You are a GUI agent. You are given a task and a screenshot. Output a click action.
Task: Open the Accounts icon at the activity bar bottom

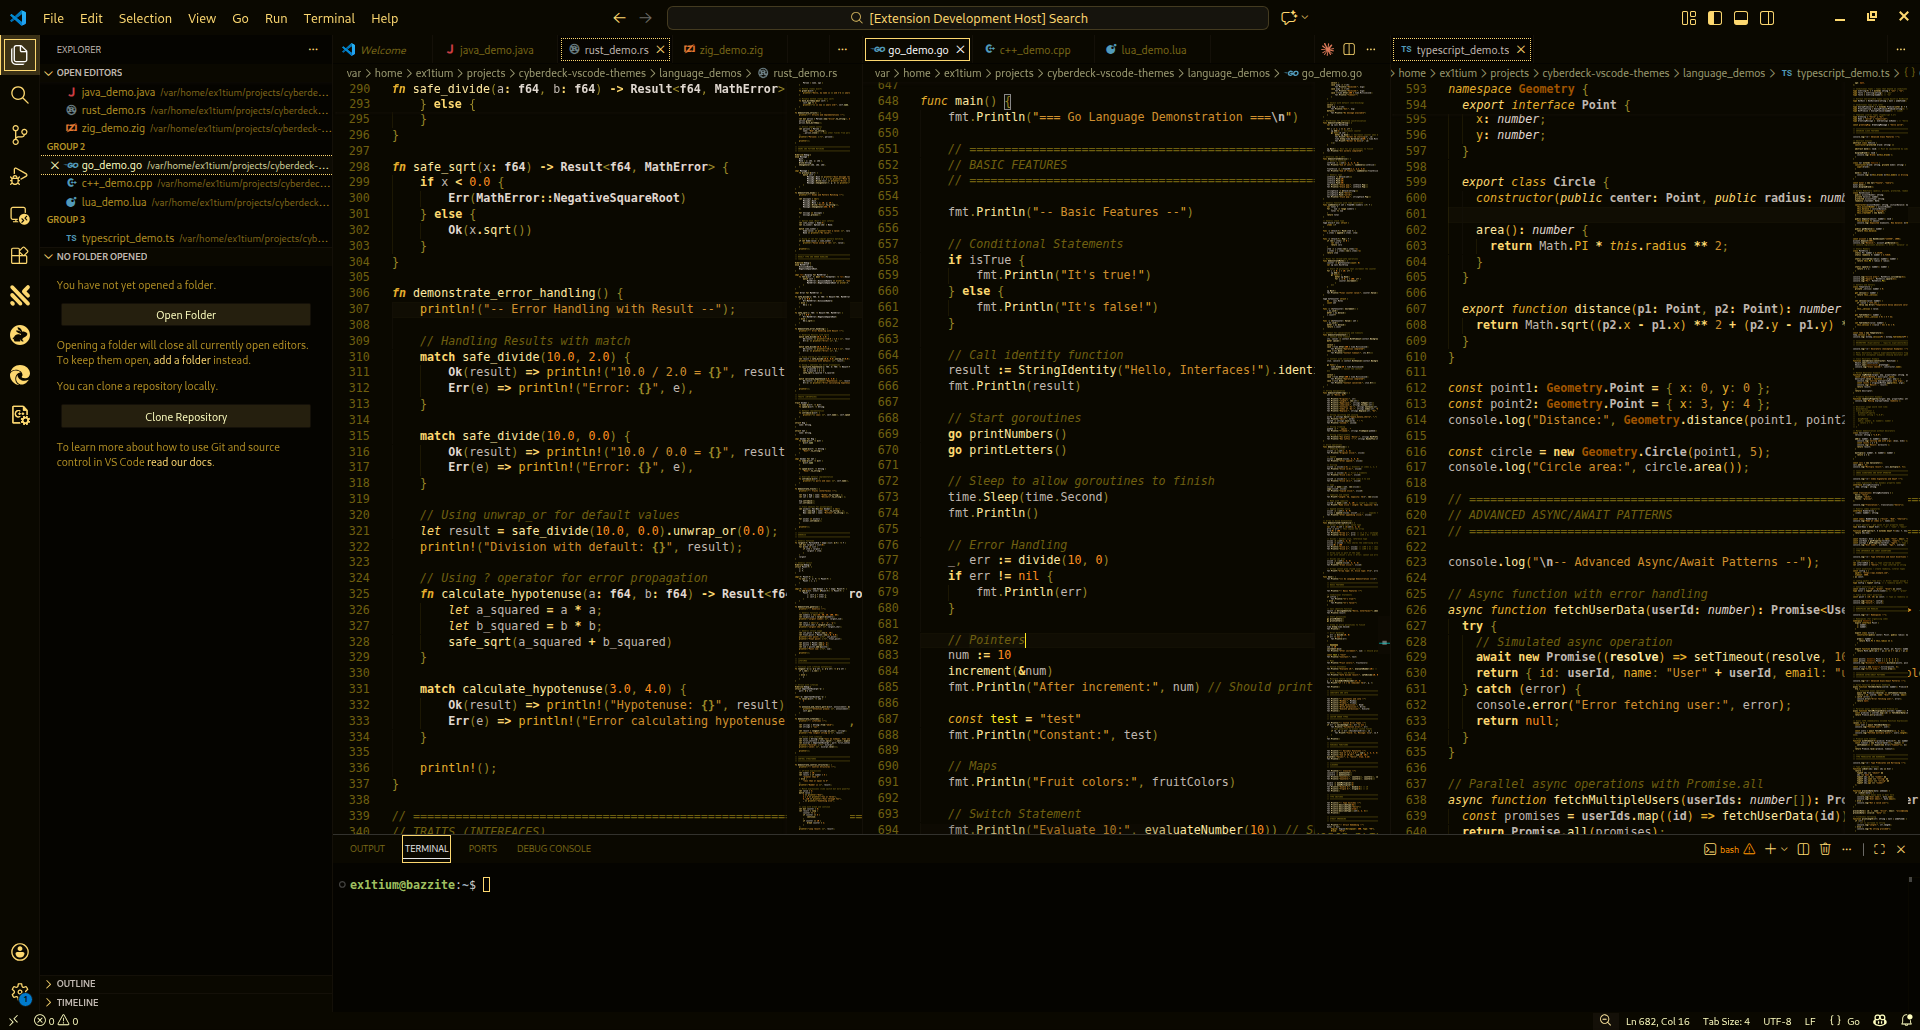click(20, 952)
